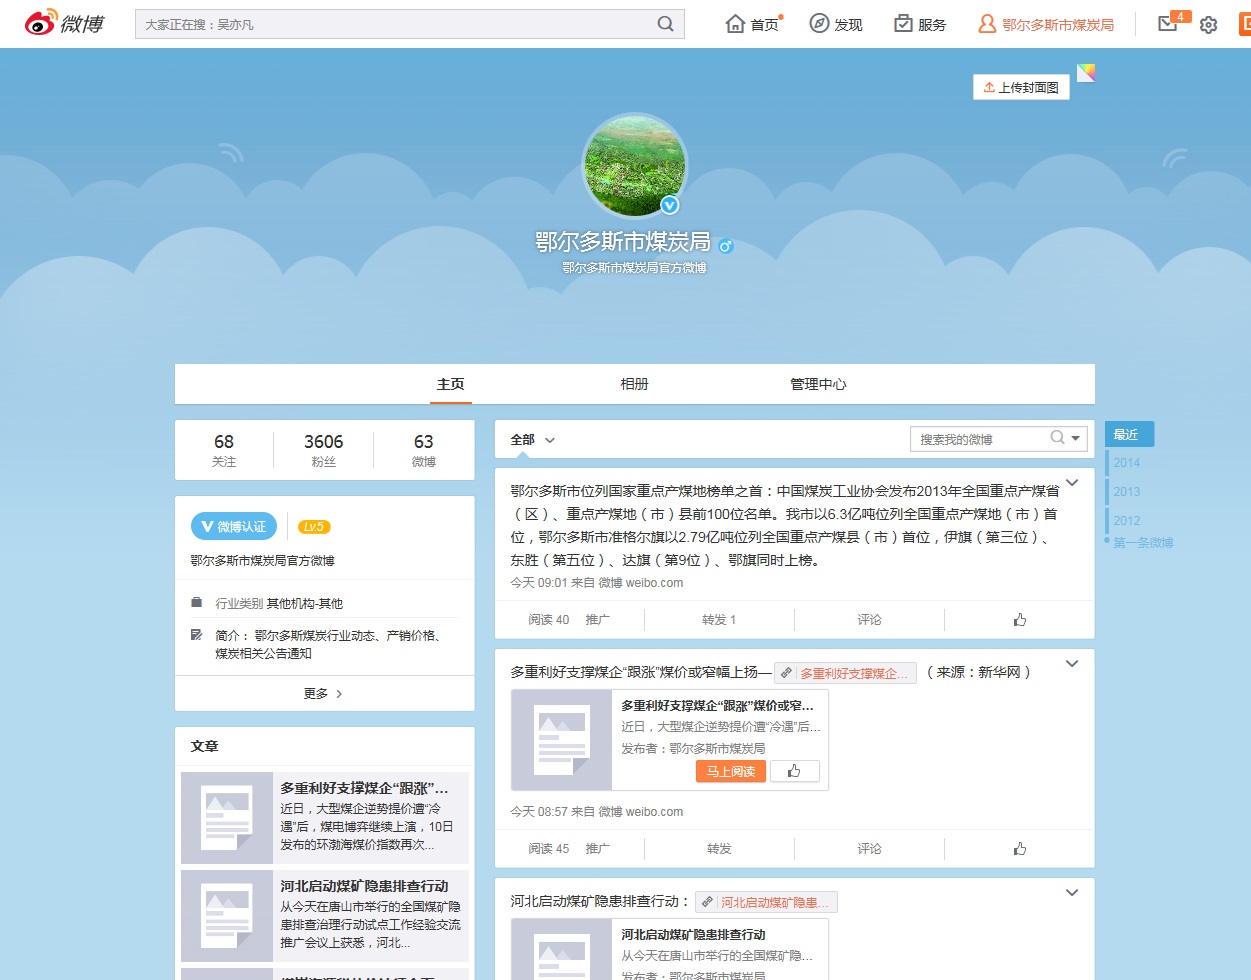The height and width of the screenshot is (980, 1251).
Task: Click 转发 on the 08:57 post
Action: [719, 849]
